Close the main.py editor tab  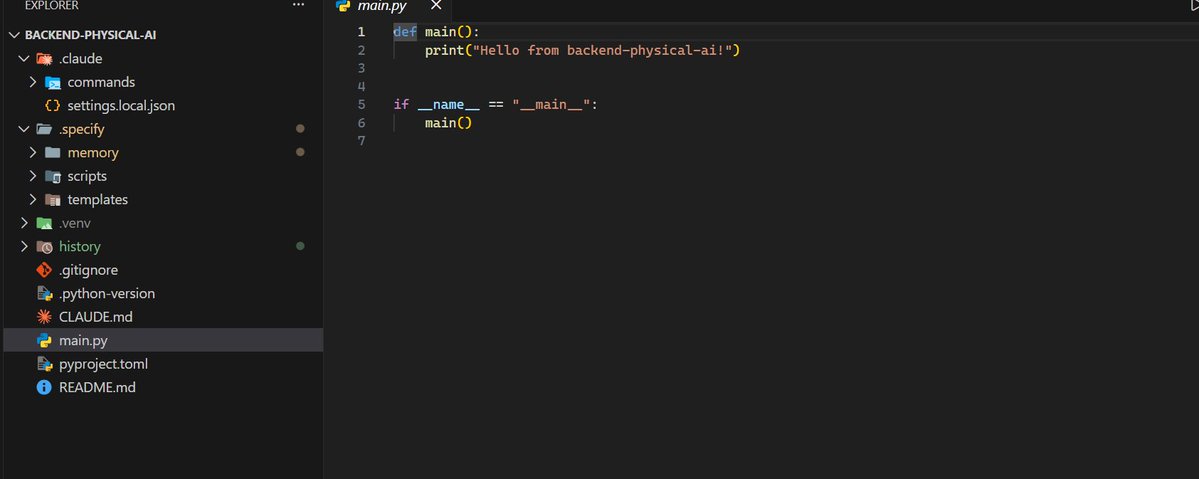point(436,5)
